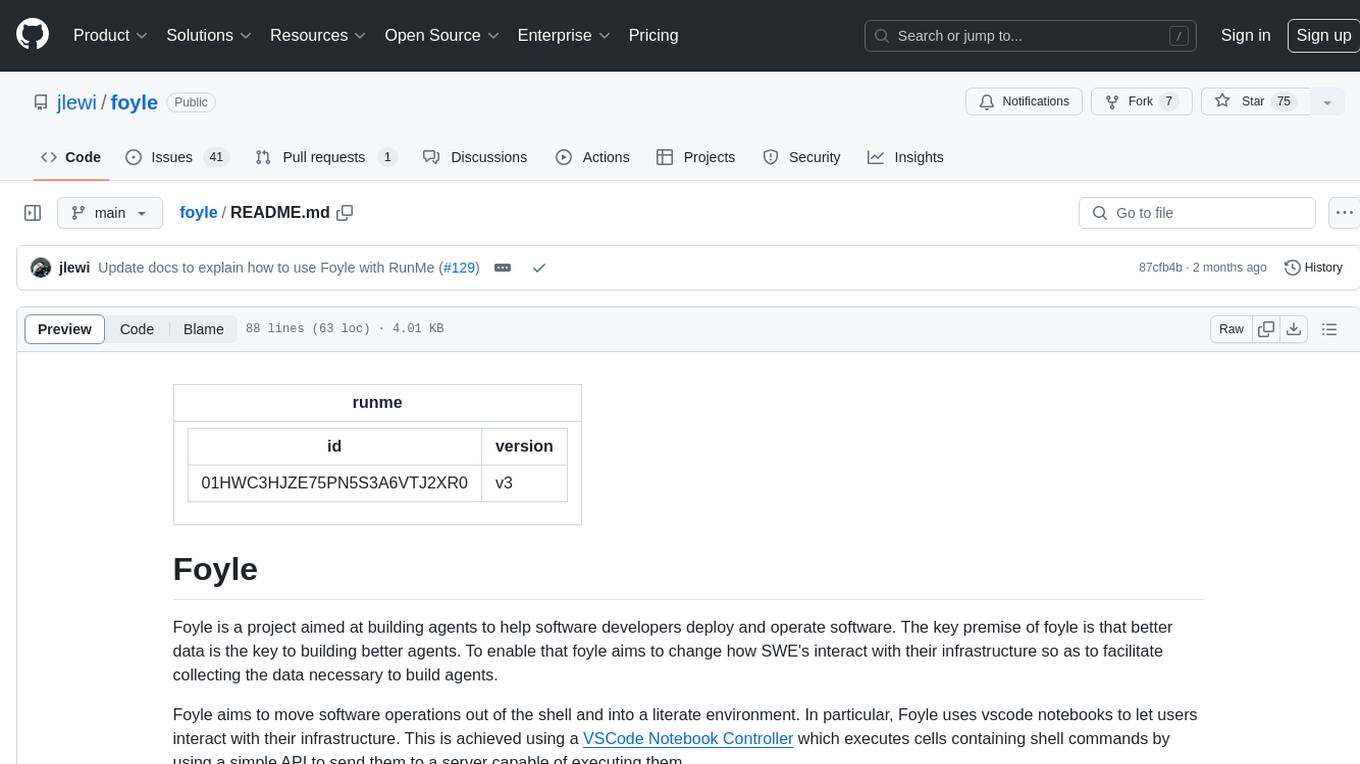Open GitHub home via Octocat logo
The width and height of the screenshot is (1360, 764).
(32, 35)
